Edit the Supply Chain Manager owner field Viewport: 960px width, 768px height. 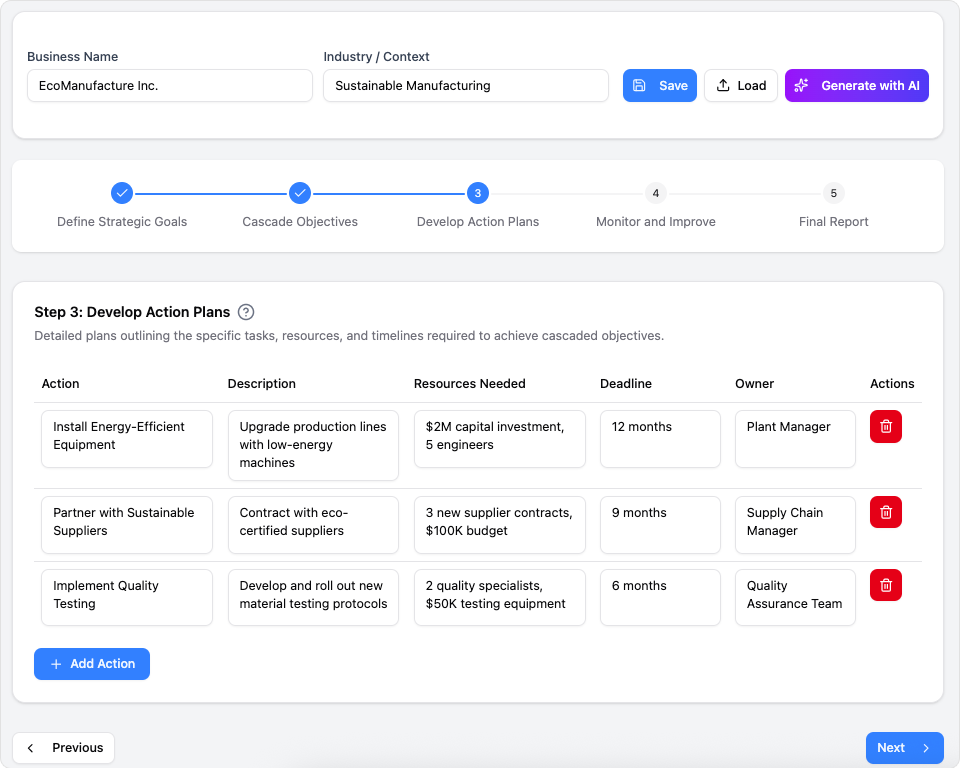coord(795,525)
